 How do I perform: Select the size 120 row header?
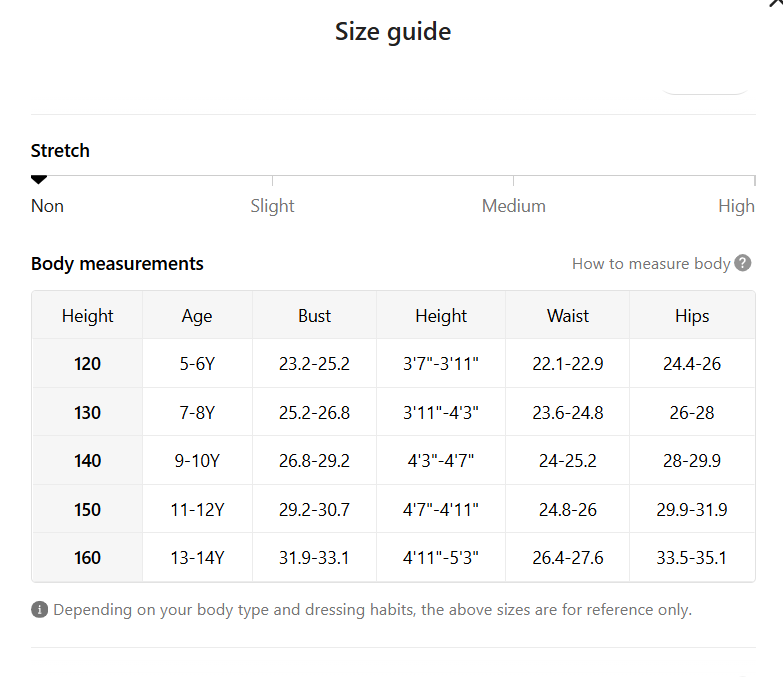pyautogui.click(x=87, y=363)
